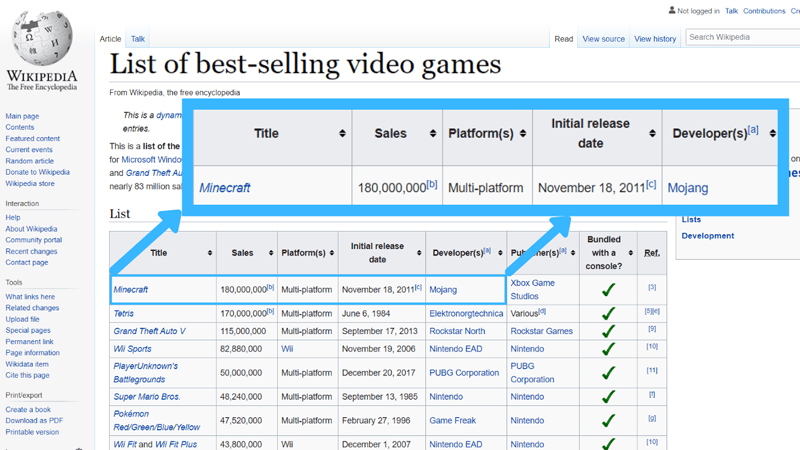800x450 pixels.
Task: Open Xbox Game Studios publisher link
Action: pos(533,289)
